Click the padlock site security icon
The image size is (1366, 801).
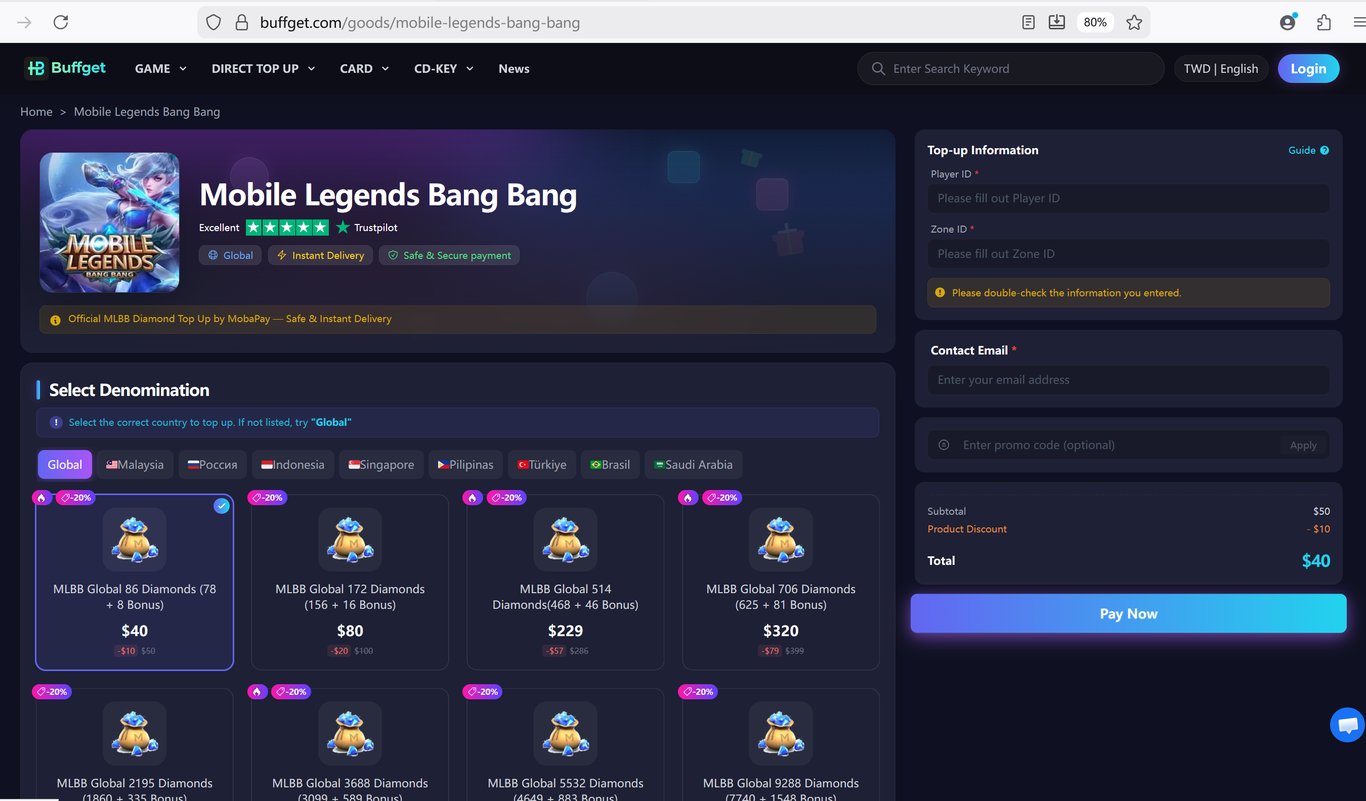pyautogui.click(x=240, y=22)
